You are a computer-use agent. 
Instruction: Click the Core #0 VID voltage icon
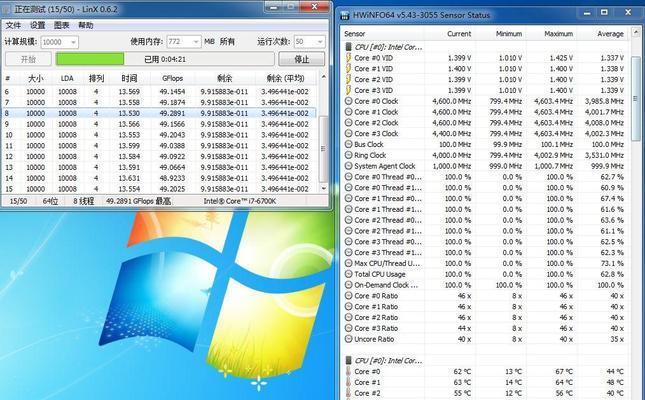coord(348,58)
